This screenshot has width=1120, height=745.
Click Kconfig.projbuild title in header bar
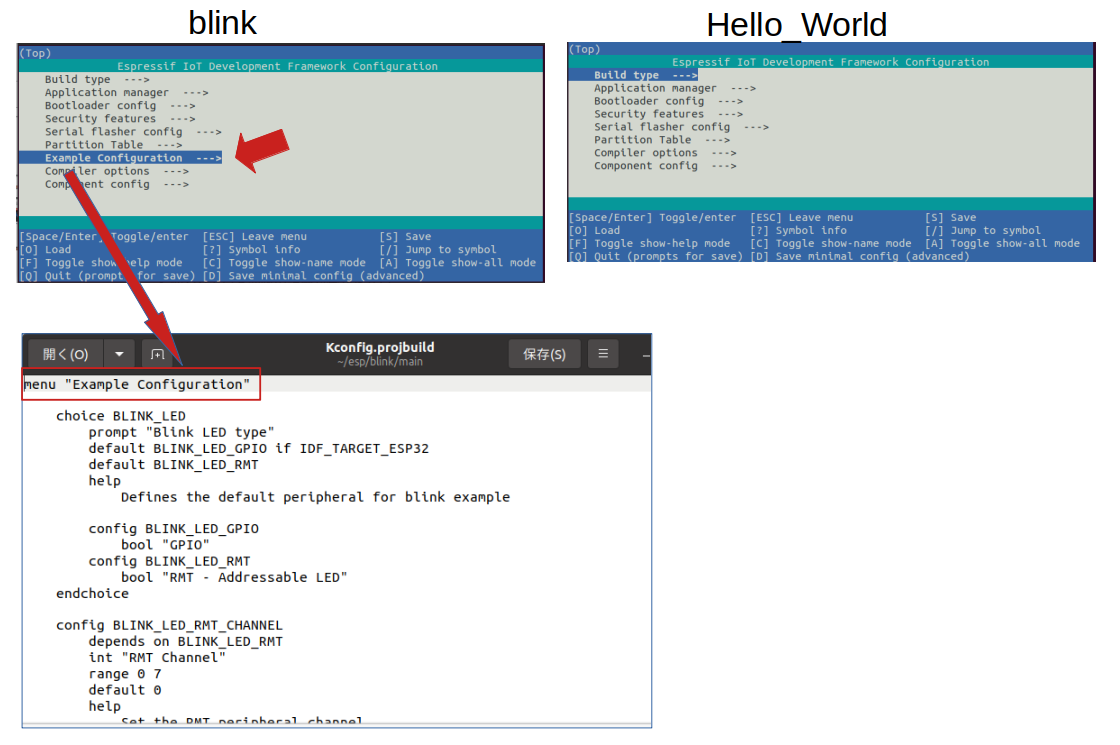(x=380, y=347)
